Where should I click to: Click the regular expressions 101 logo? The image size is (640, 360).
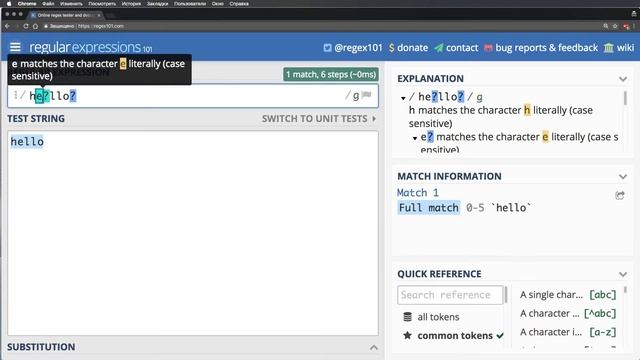click(91, 47)
